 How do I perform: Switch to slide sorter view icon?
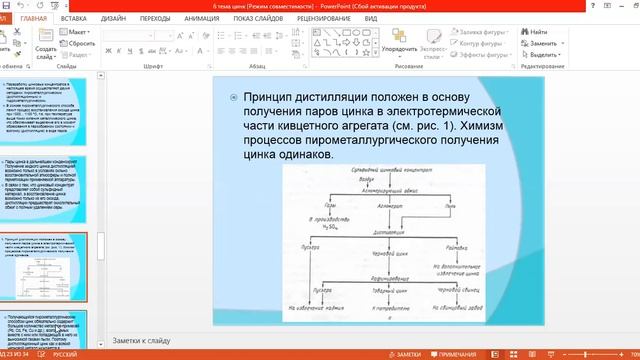(x=513, y=354)
